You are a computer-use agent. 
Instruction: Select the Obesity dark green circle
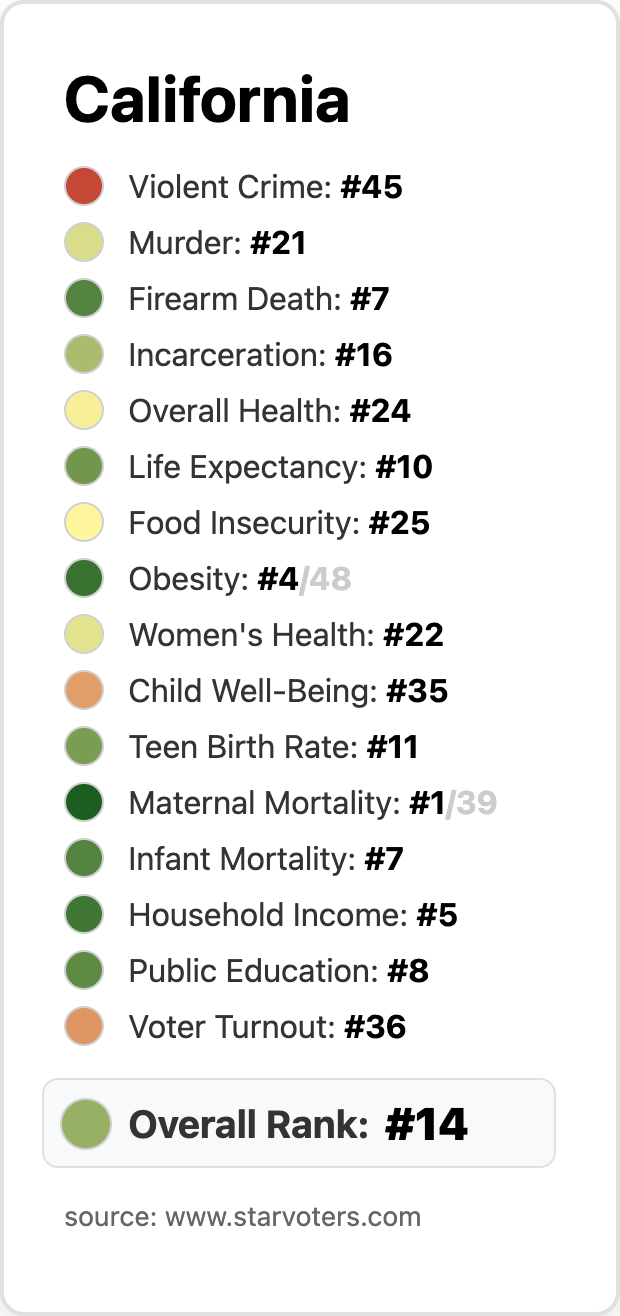(84, 579)
